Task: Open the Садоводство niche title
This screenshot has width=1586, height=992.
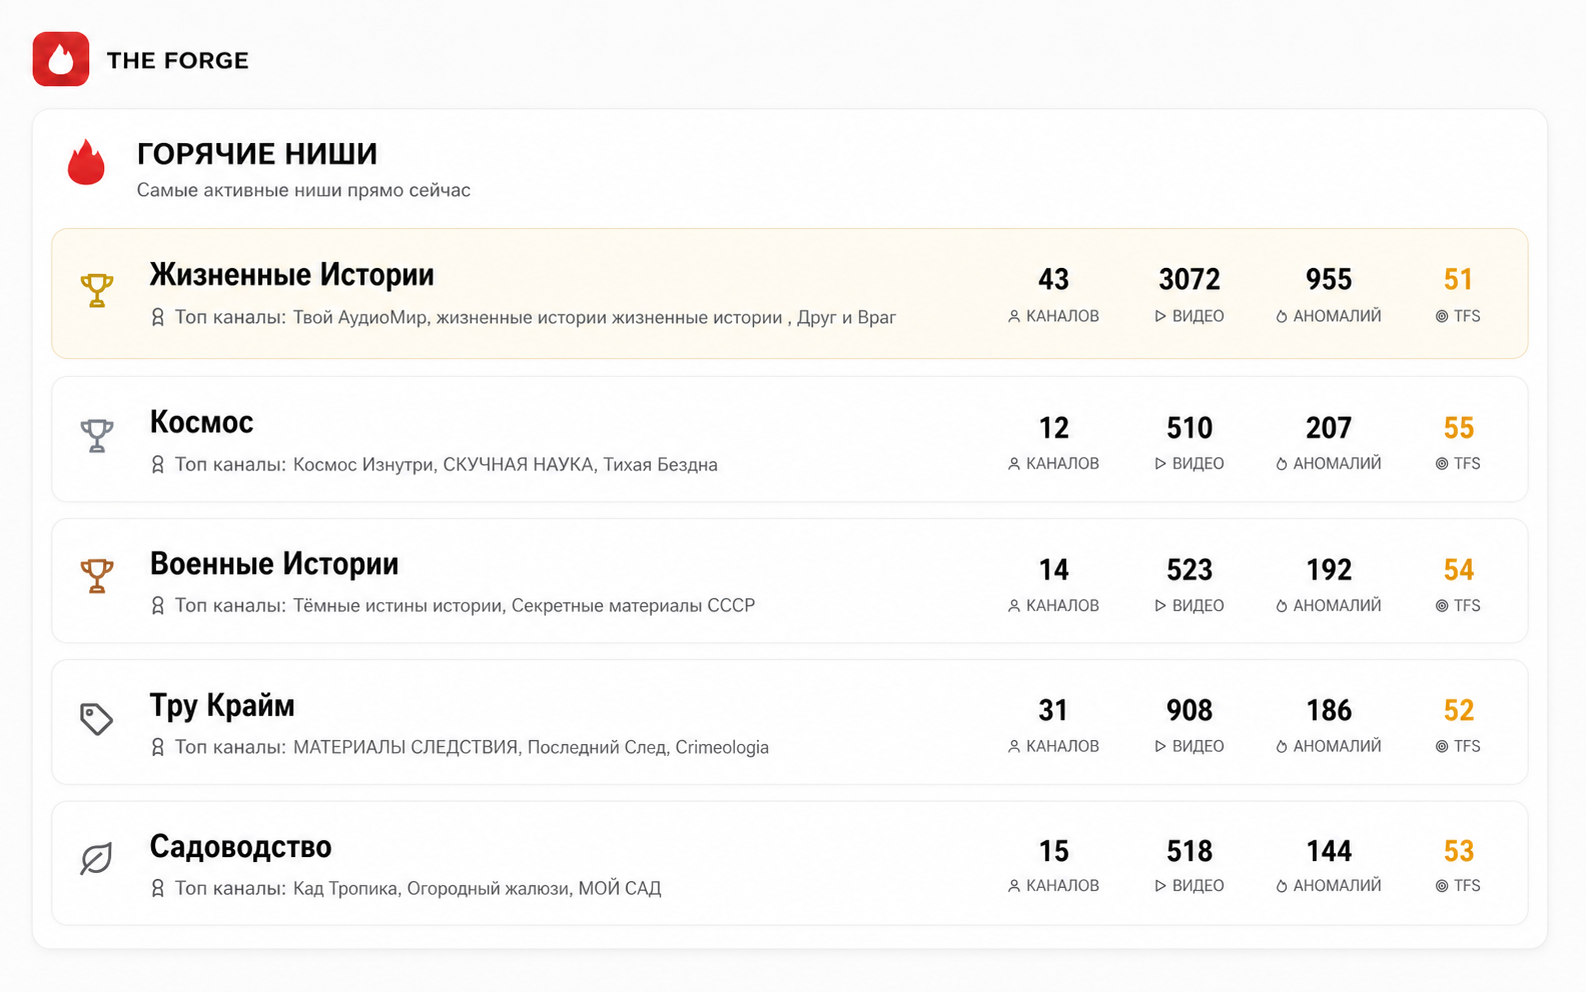Action: [241, 847]
